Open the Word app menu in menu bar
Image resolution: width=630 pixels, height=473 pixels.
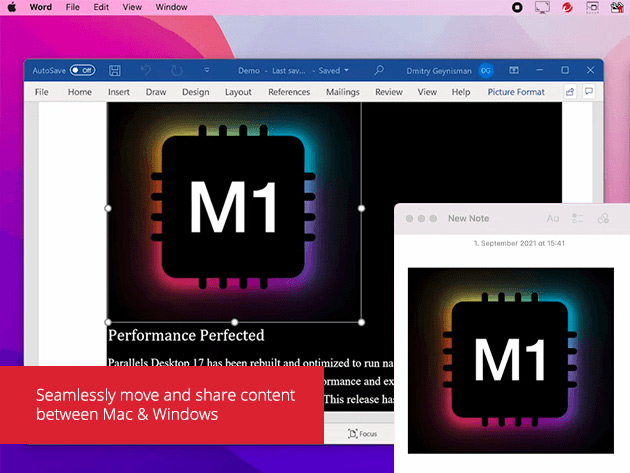41,7
